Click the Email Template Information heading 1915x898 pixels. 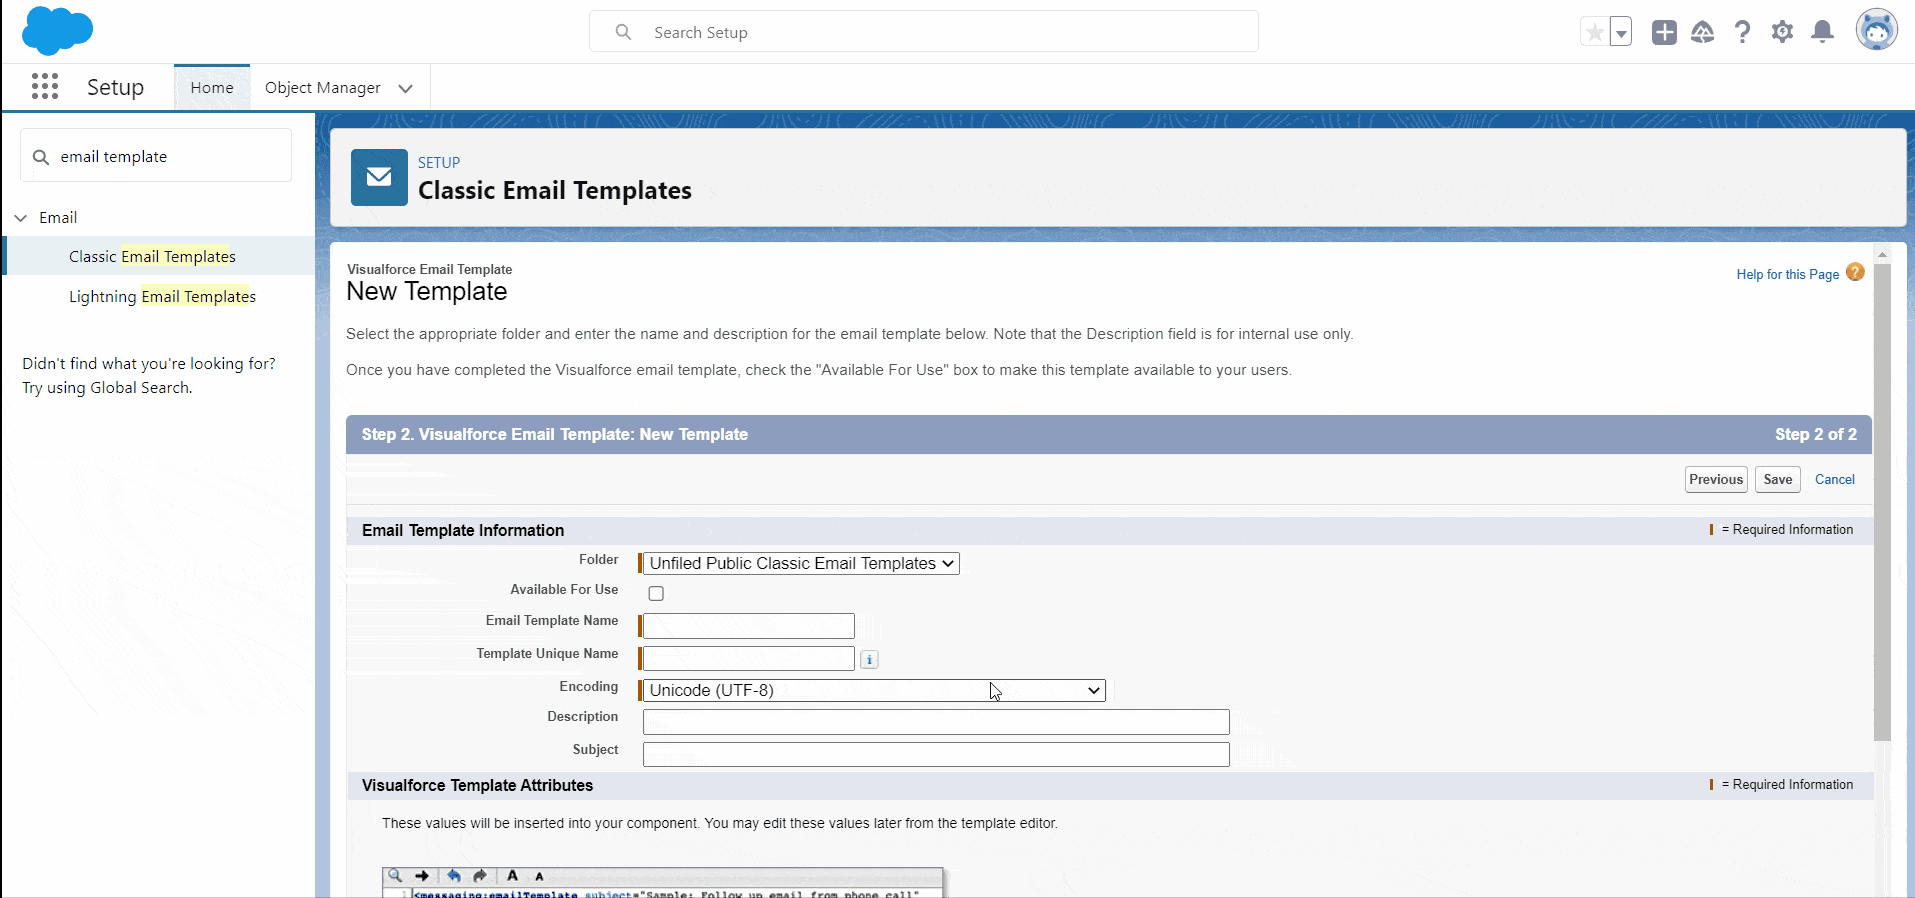tap(463, 530)
